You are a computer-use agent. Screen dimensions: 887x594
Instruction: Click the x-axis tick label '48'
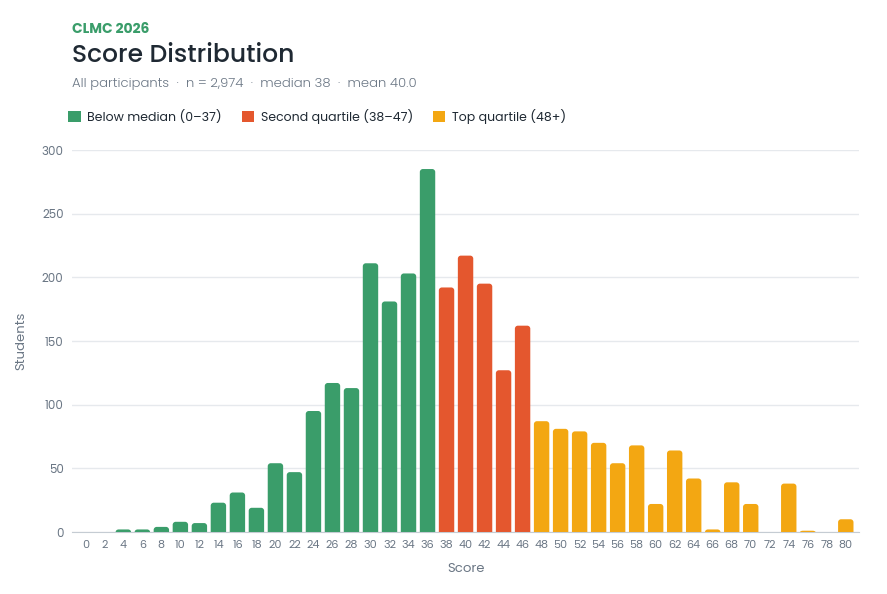(x=541, y=544)
